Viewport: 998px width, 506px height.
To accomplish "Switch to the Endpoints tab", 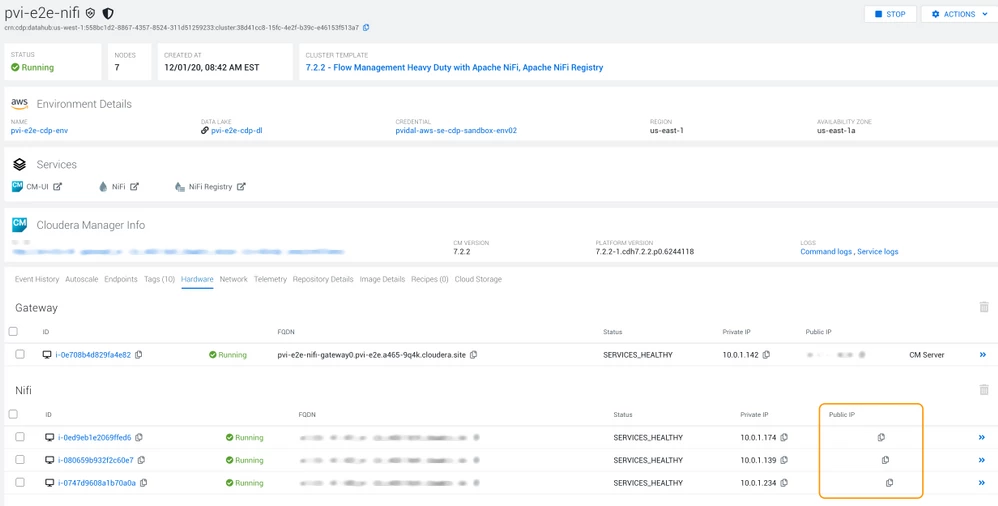I will 121,279.
